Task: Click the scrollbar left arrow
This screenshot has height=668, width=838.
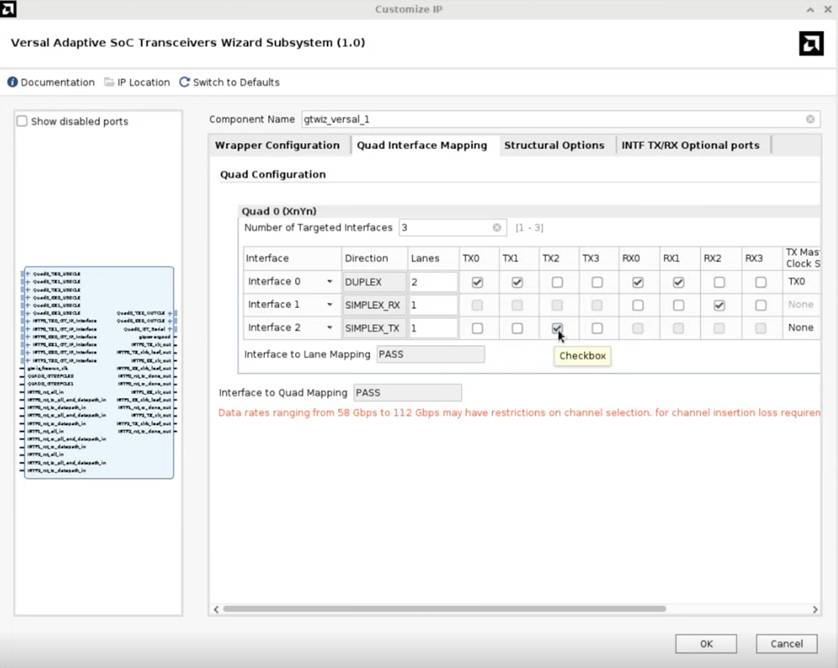Action: [x=216, y=609]
